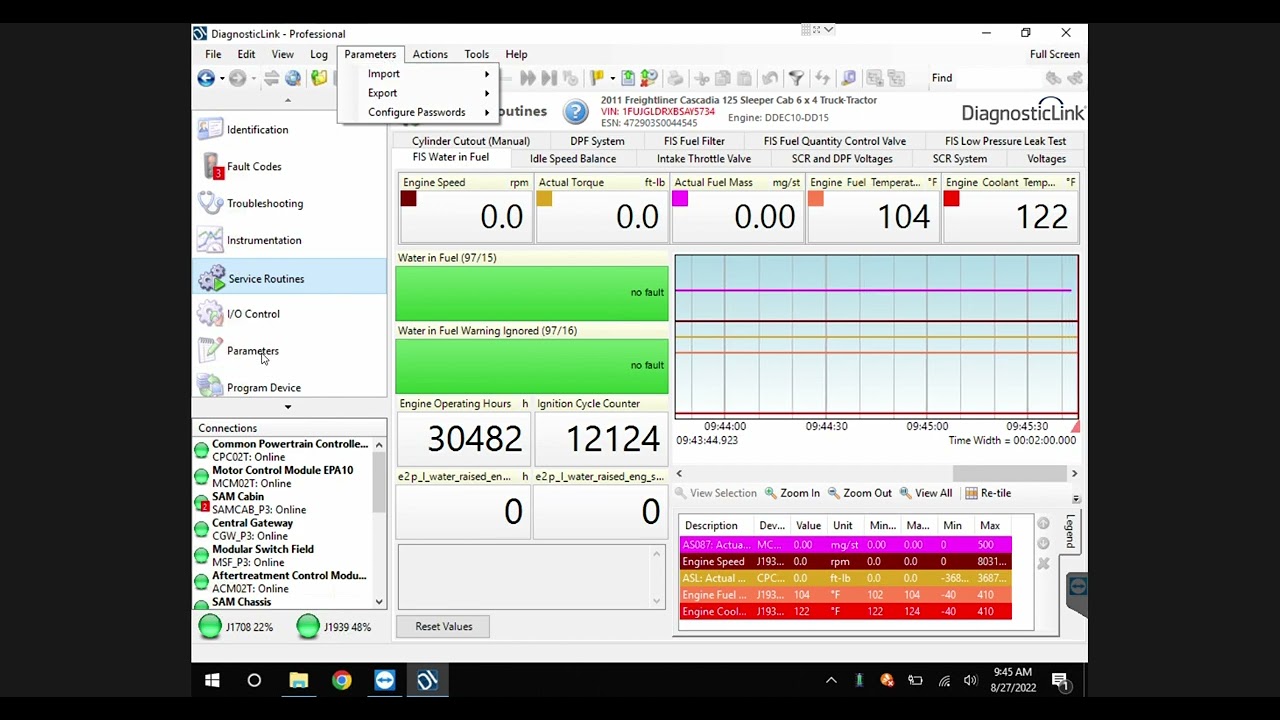
Task: Click the Reset Values button
Action: pyautogui.click(x=444, y=626)
